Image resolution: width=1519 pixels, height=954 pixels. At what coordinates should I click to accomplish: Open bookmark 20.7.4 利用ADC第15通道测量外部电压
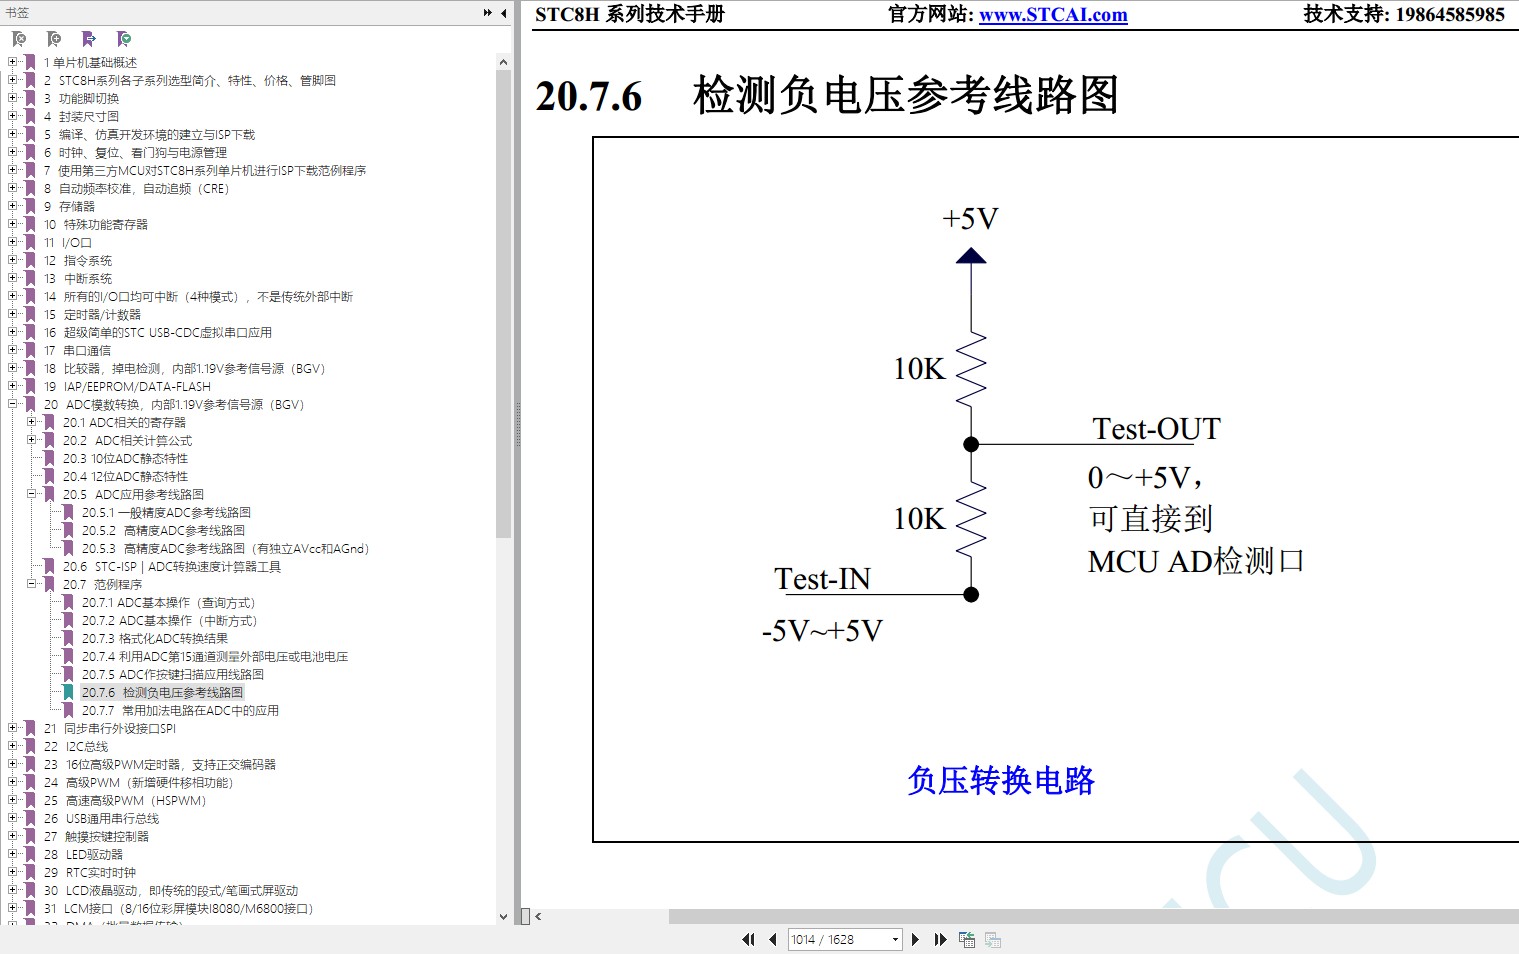point(215,656)
